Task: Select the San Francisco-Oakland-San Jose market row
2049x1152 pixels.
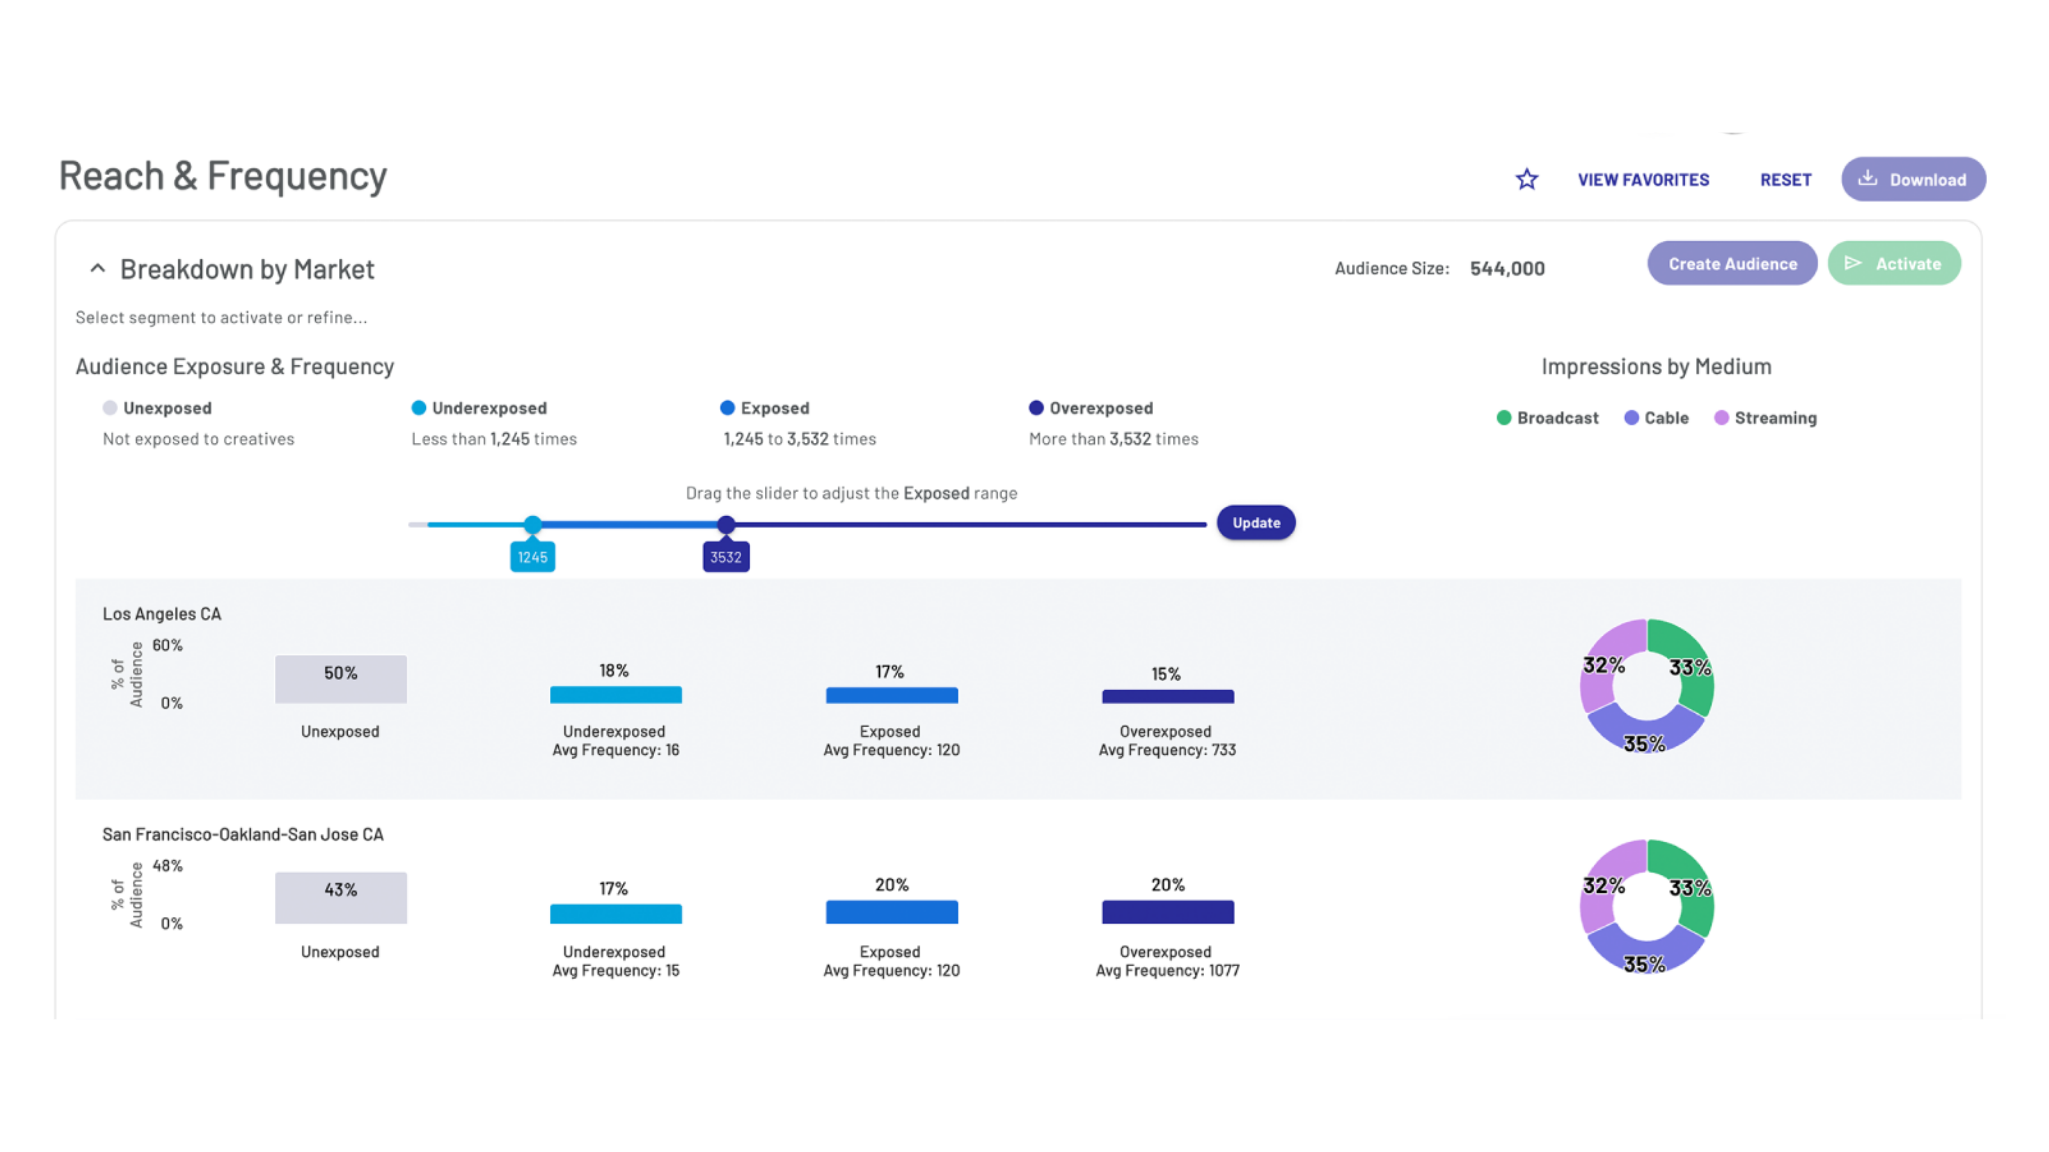Action: [x=1018, y=908]
